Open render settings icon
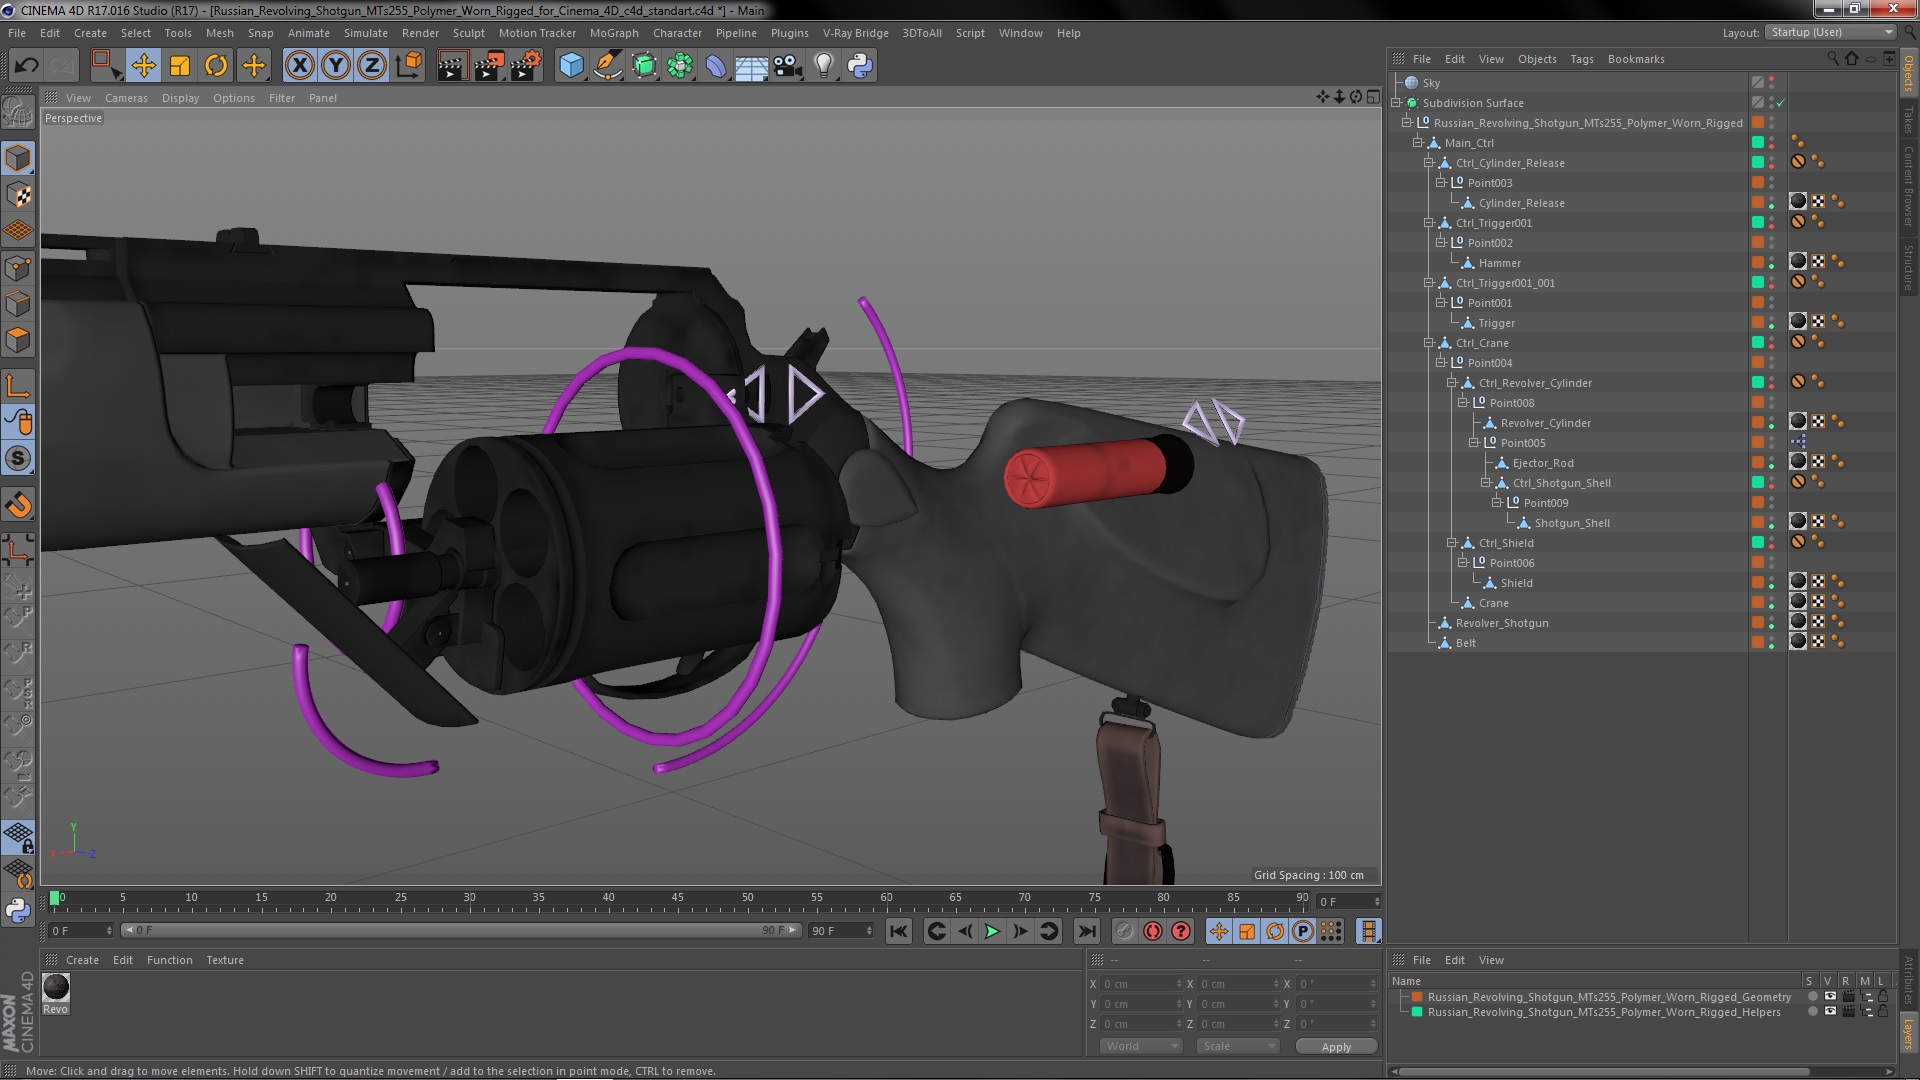This screenshot has height=1080, width=1920. pos(526,66)
